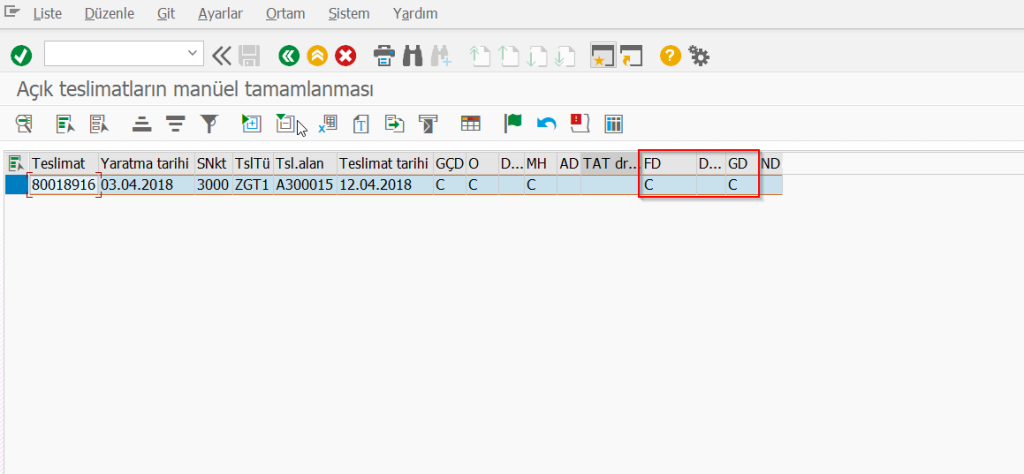This screenshot has height=474, width=1024.
Task: Click the Deselect All rows icon
Action: [99, 123]
